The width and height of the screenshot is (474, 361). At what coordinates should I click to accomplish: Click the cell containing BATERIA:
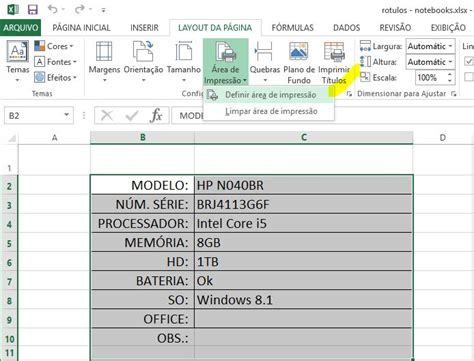(143, 281)
